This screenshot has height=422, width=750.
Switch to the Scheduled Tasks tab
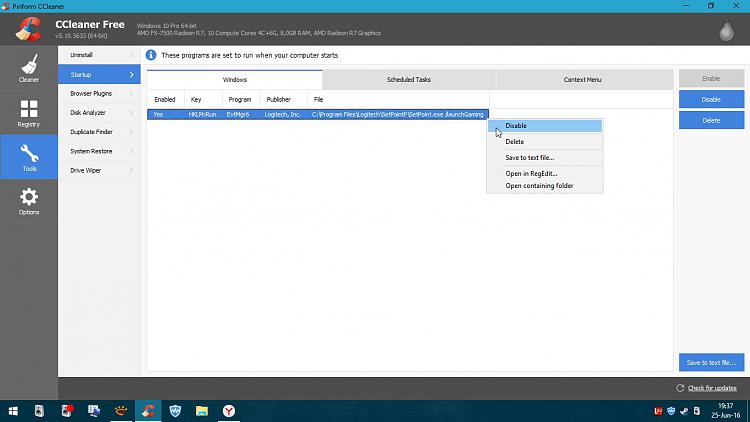tap(409, 79)
